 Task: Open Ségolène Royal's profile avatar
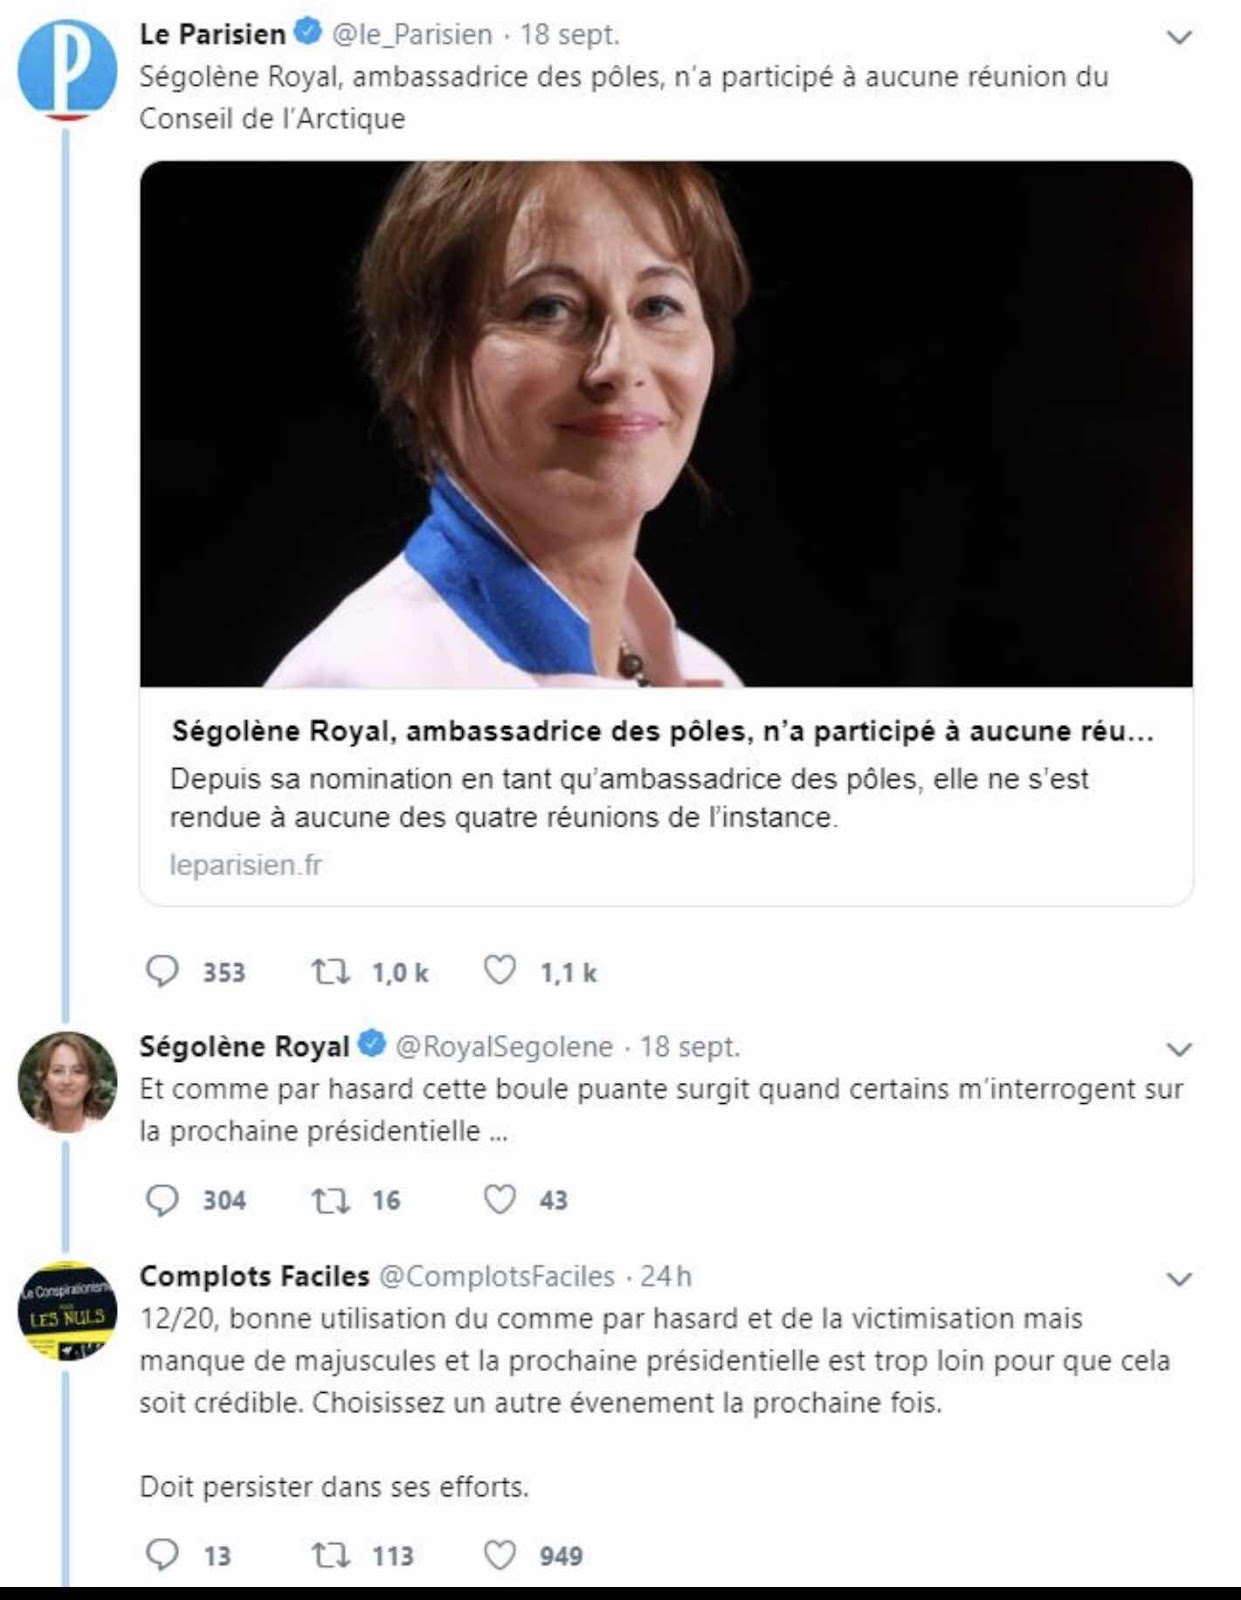click(x=67, y=1081)
